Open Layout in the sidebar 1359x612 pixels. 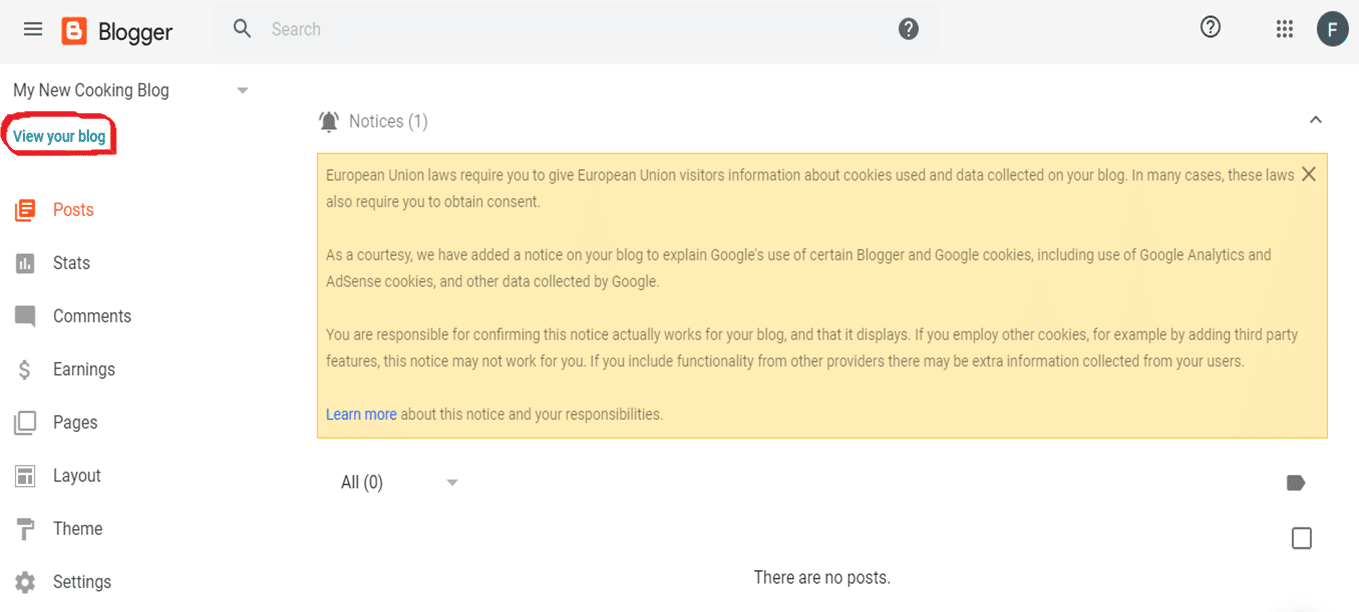77,476
